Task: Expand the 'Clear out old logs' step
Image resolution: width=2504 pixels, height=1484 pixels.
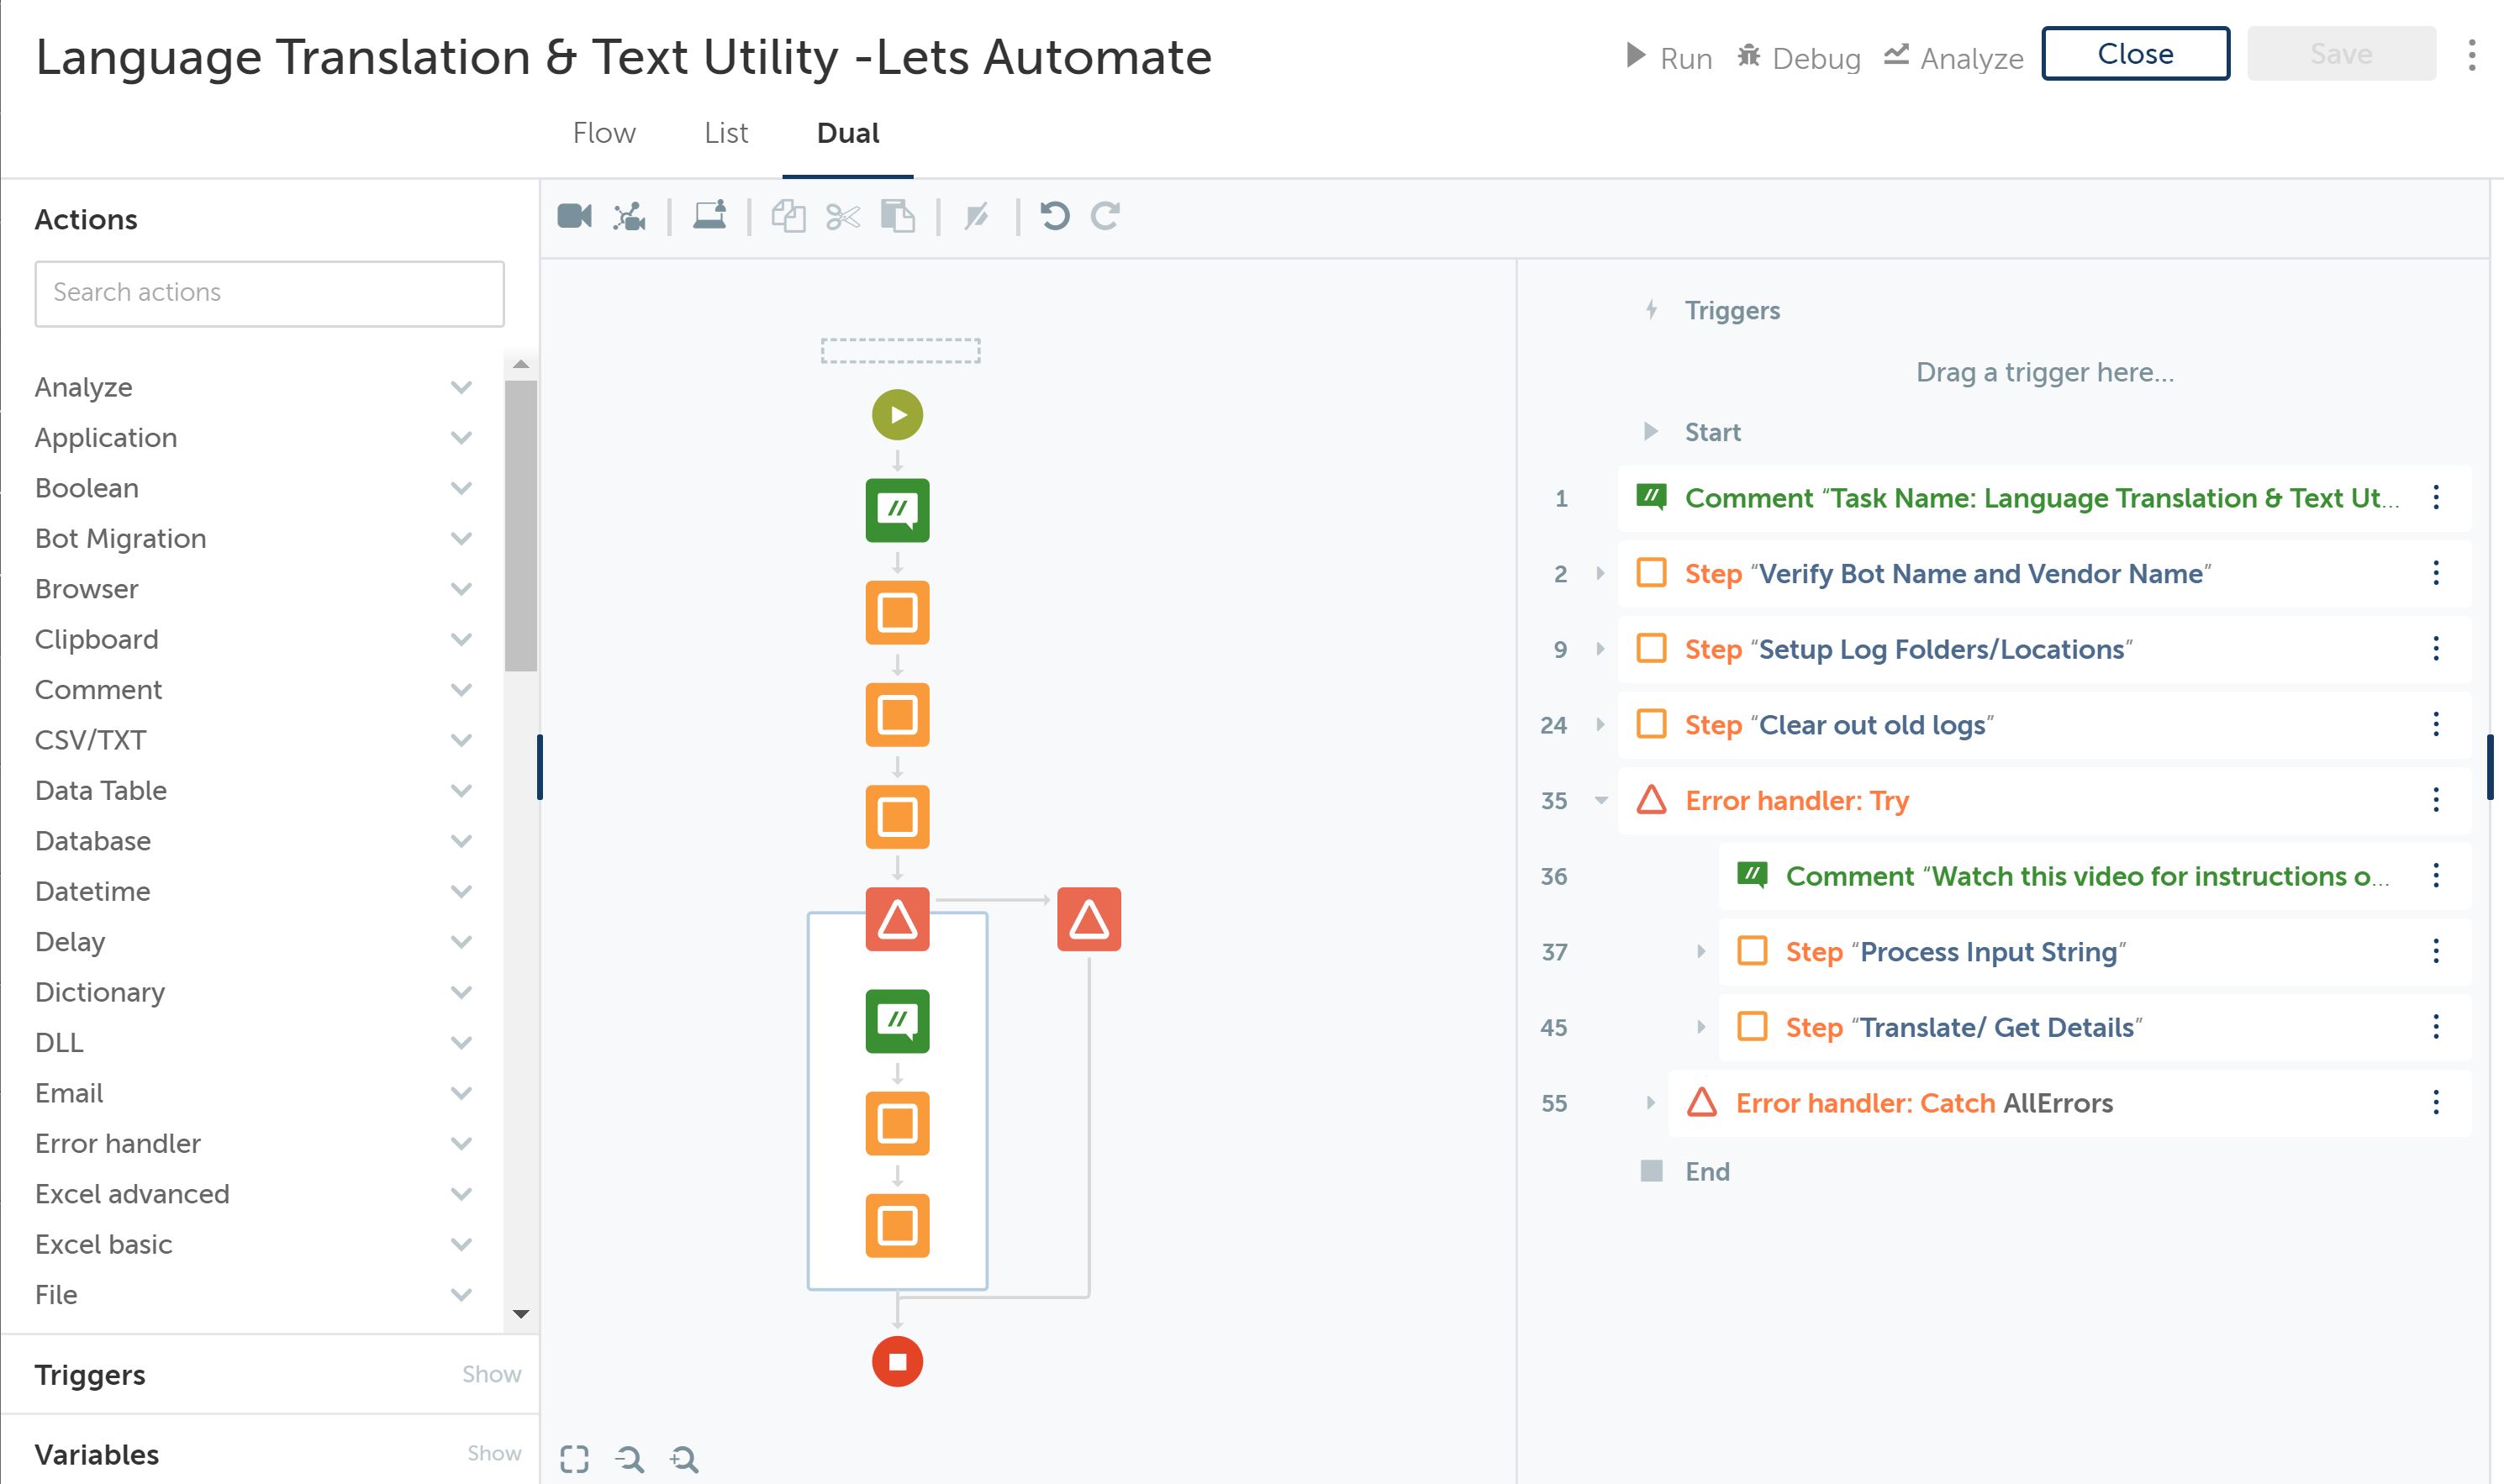Action: coord(1600,725)
